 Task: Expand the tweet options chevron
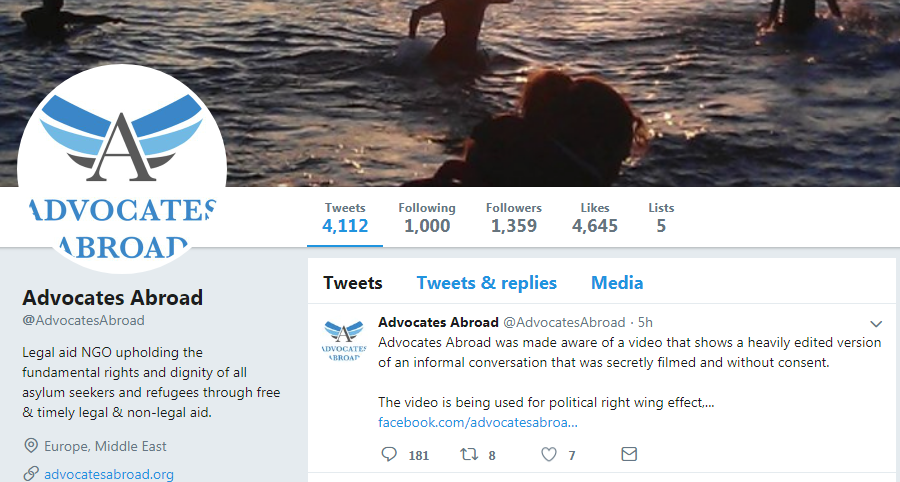pos(876,323)
